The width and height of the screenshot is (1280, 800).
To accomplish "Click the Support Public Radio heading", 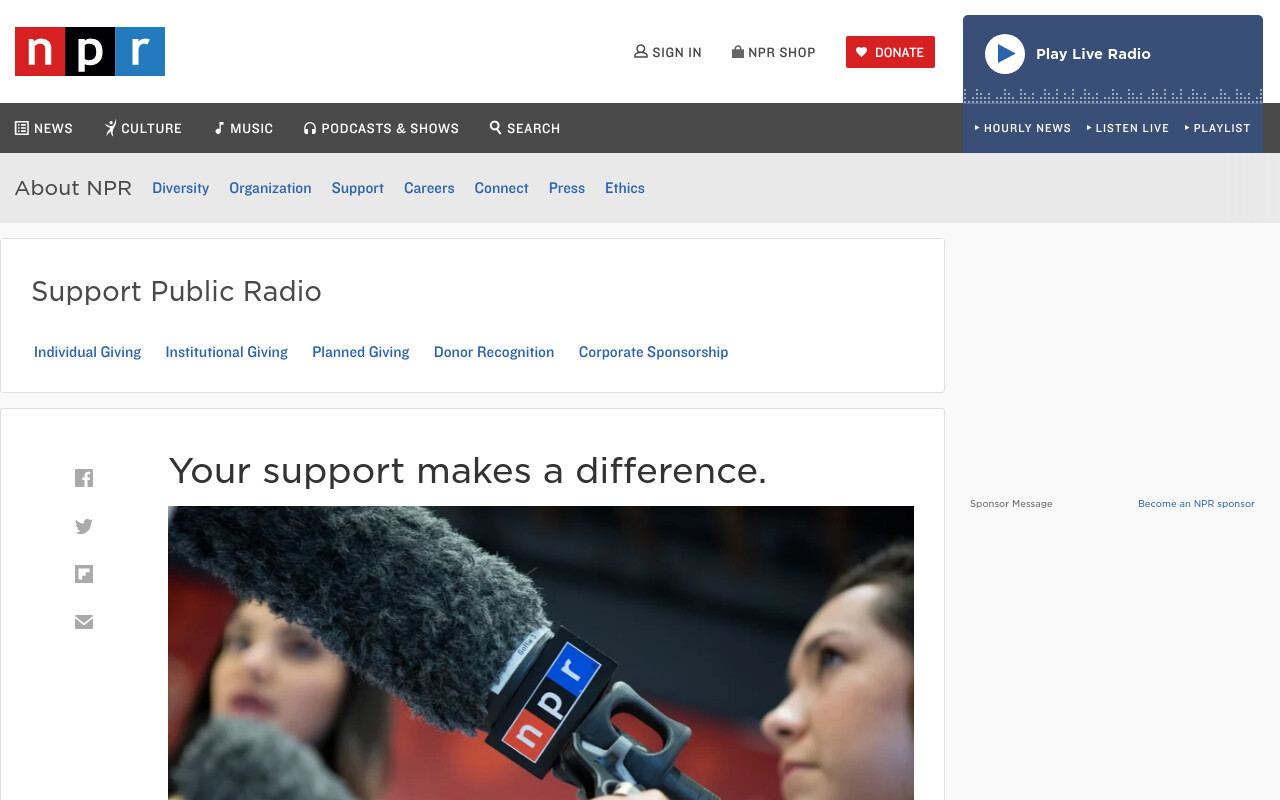I will click(x=177, y=291).
